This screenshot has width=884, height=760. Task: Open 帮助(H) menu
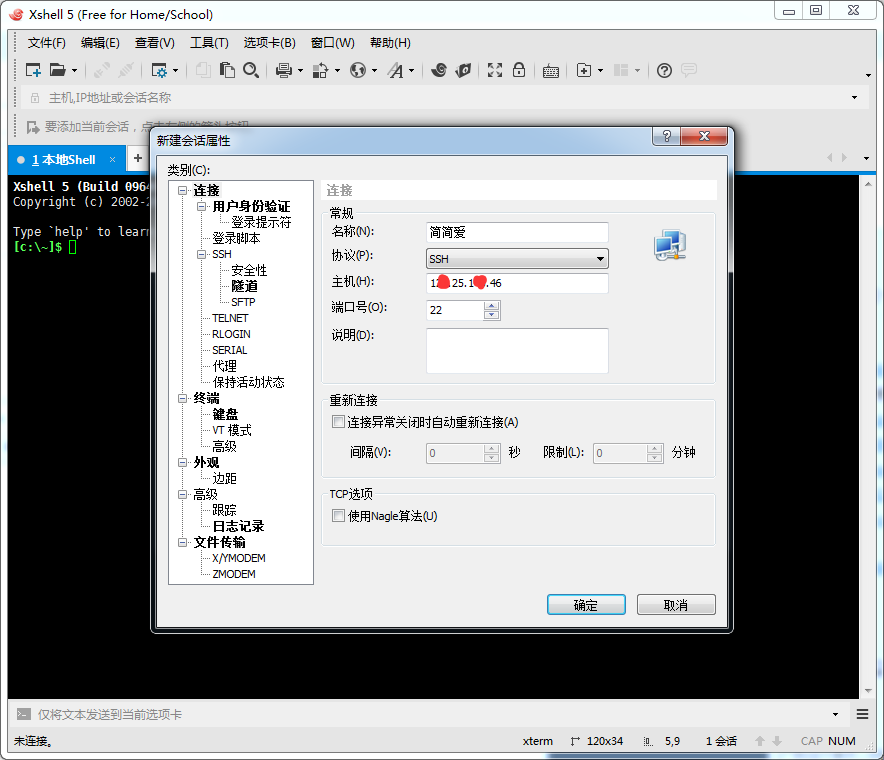tap(390, 43)
